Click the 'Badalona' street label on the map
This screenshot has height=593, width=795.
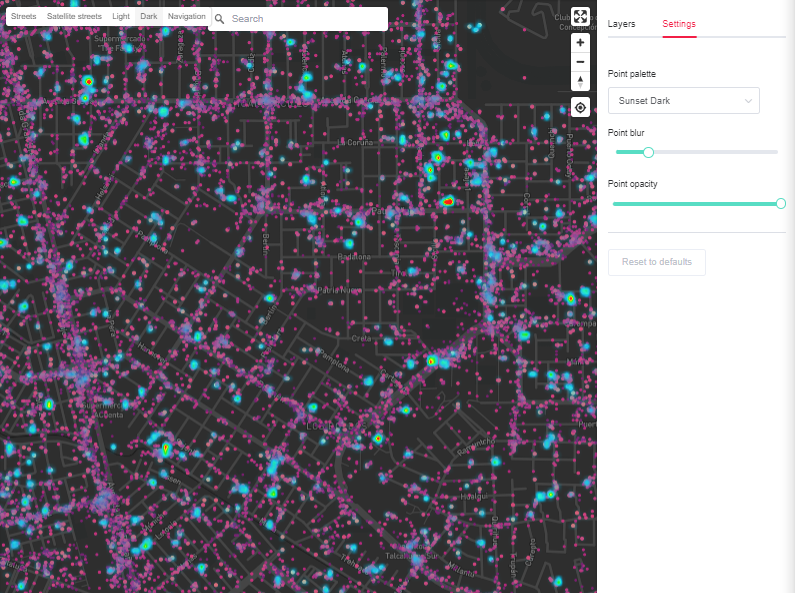point(354,257)
